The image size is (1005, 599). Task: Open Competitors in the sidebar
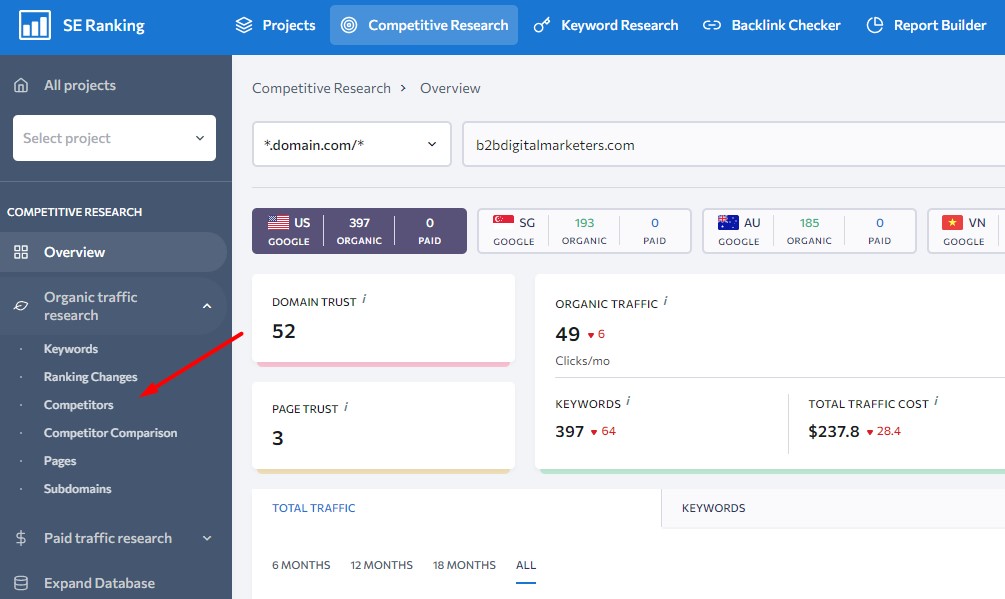pos(78,405)
